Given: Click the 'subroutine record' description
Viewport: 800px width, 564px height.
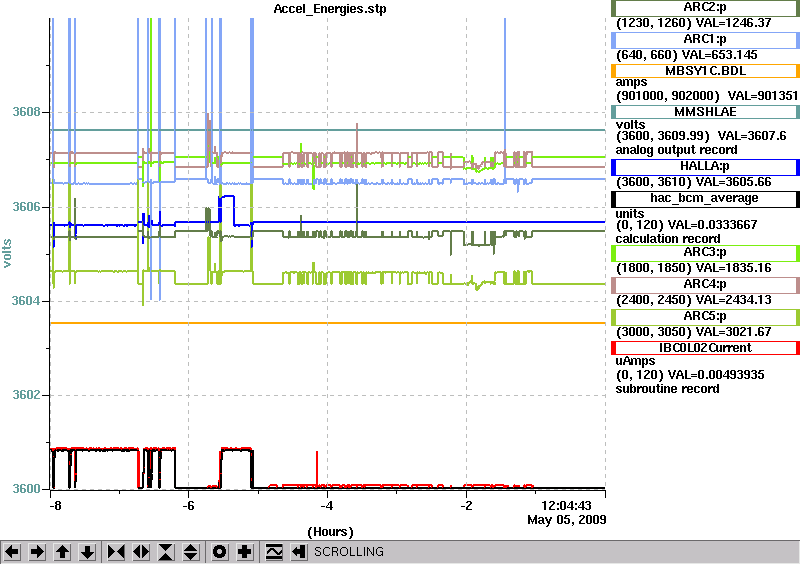Looking at the screenshot, I should (667, 389).
